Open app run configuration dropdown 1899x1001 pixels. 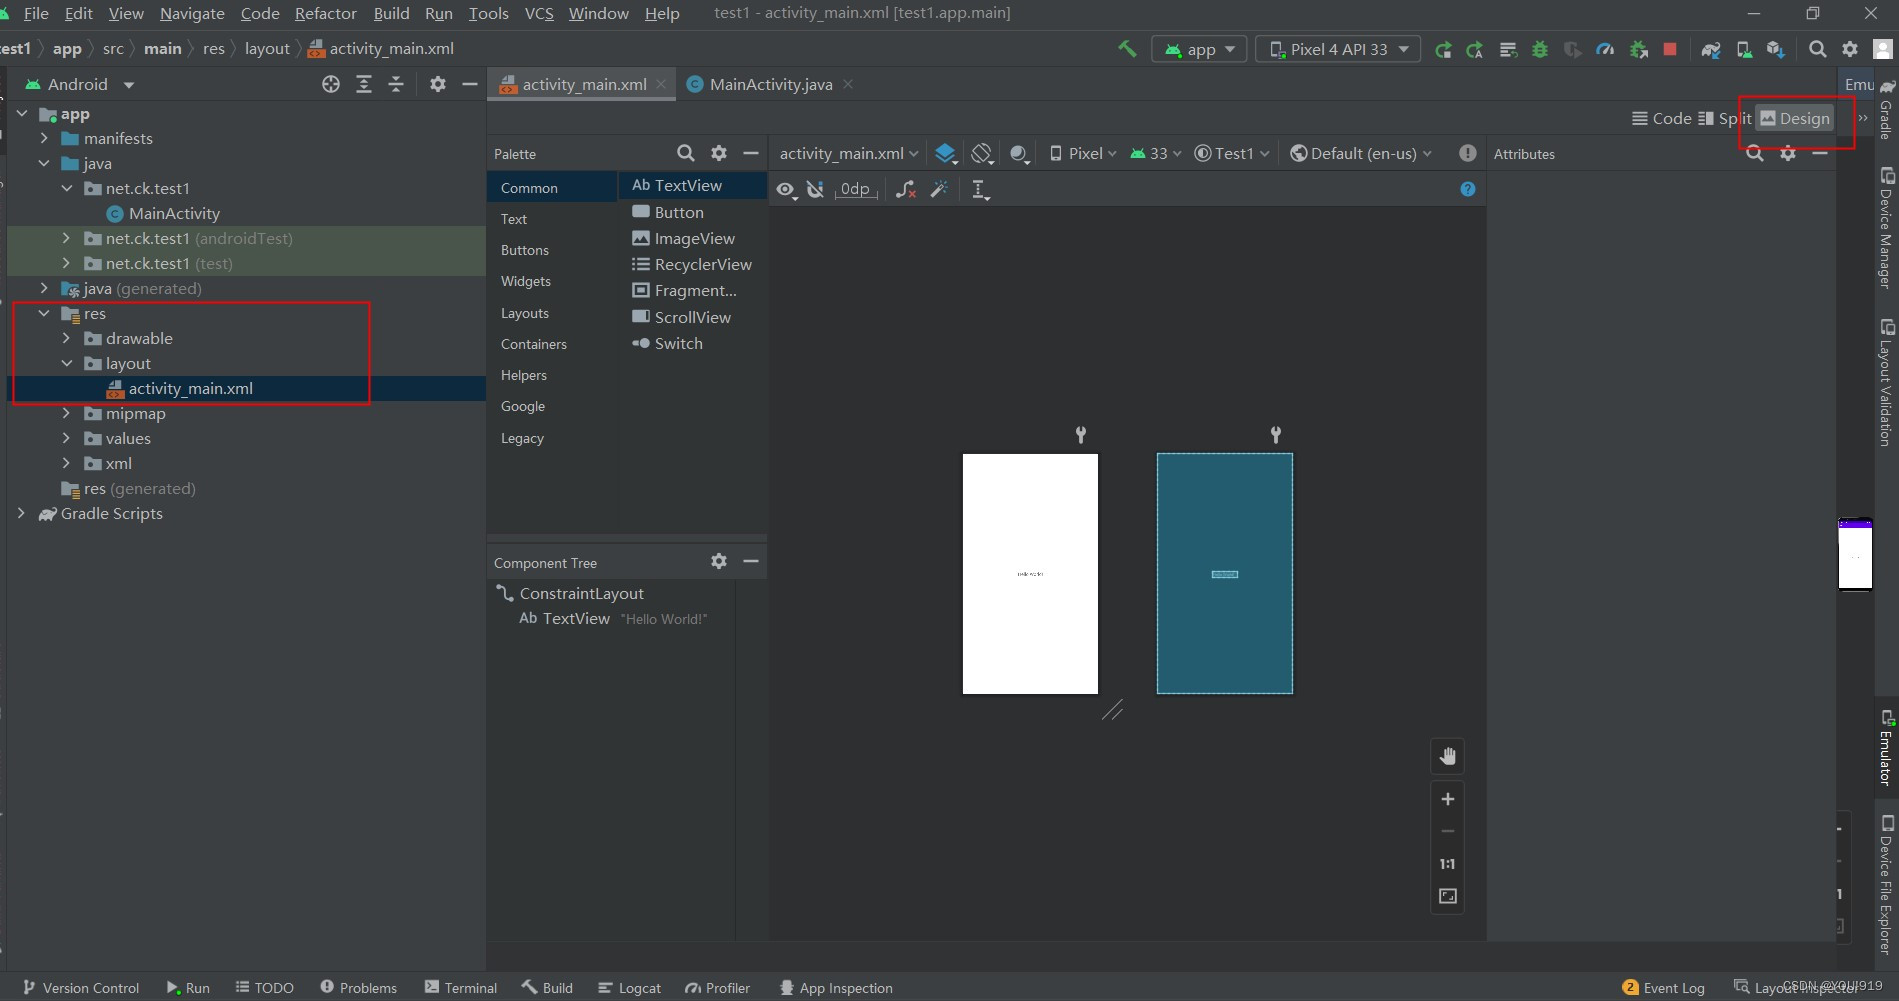[1199, 49]
